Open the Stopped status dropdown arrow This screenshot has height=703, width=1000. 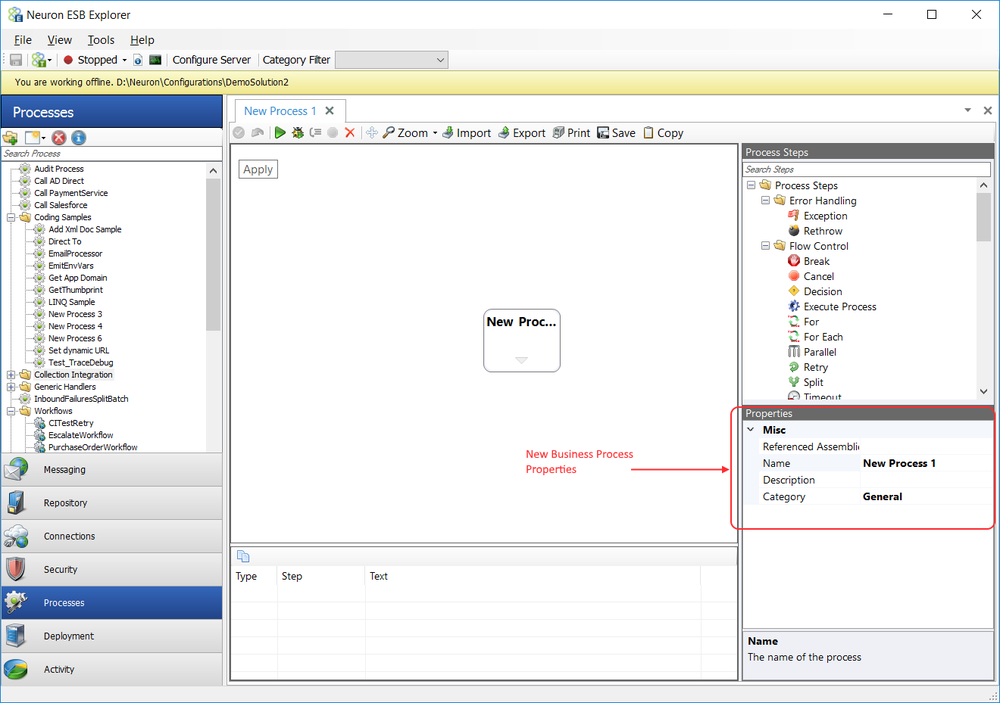point(124,61)
